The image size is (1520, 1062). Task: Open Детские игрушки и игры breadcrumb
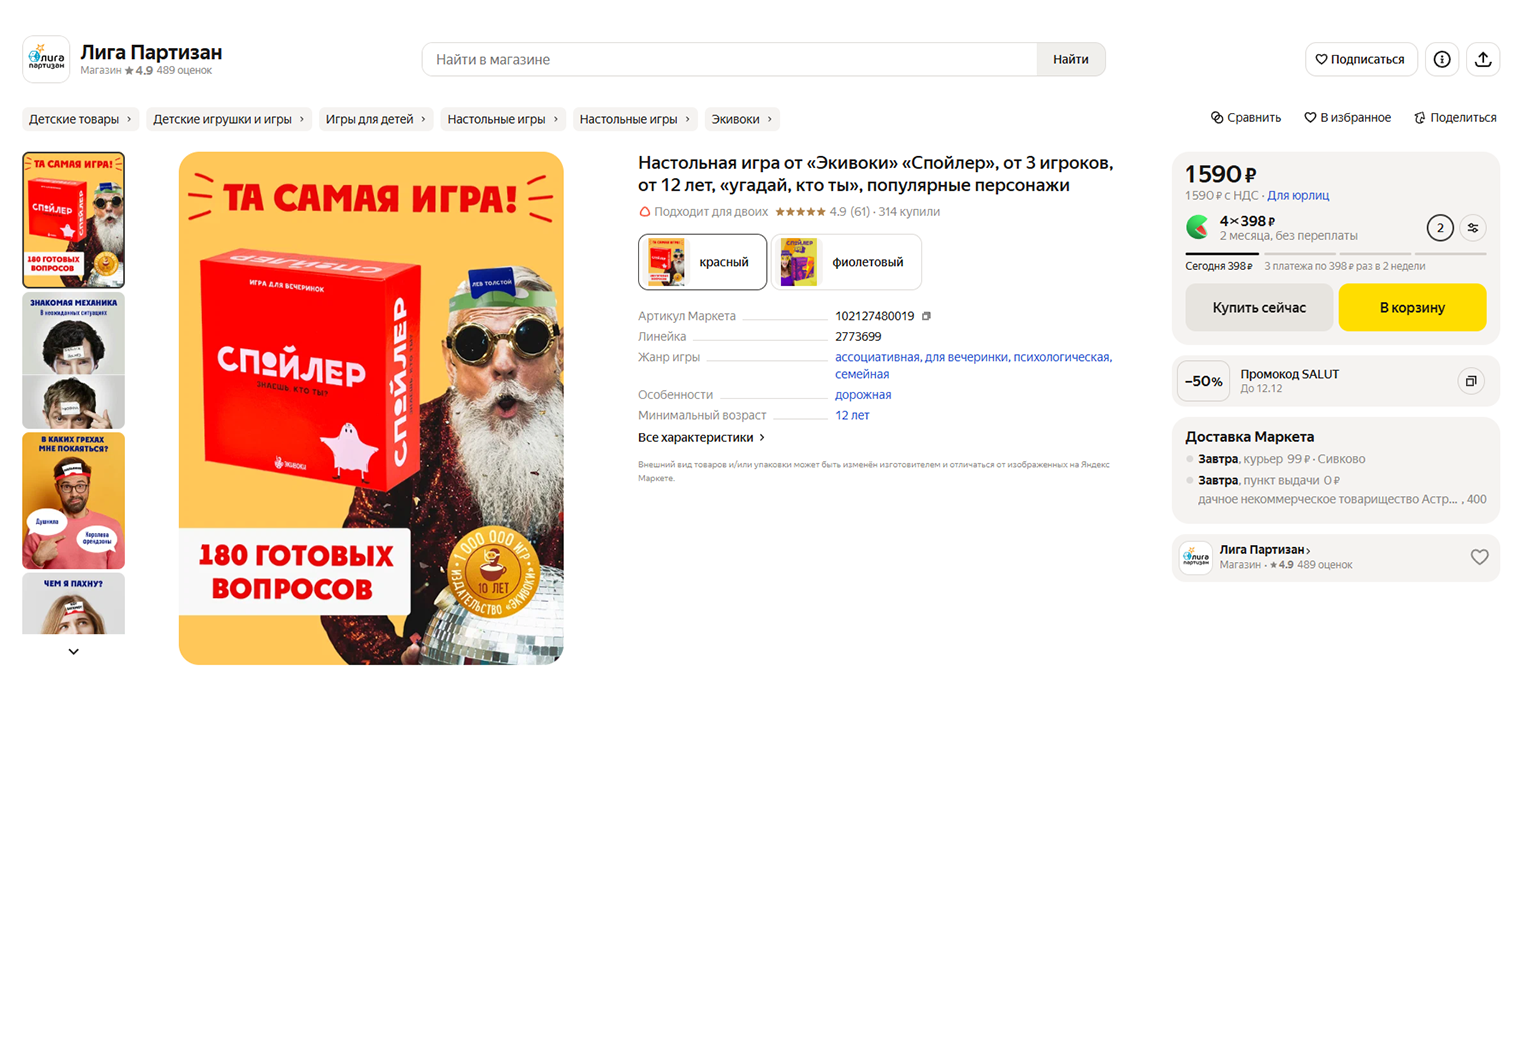coord(229,119)
